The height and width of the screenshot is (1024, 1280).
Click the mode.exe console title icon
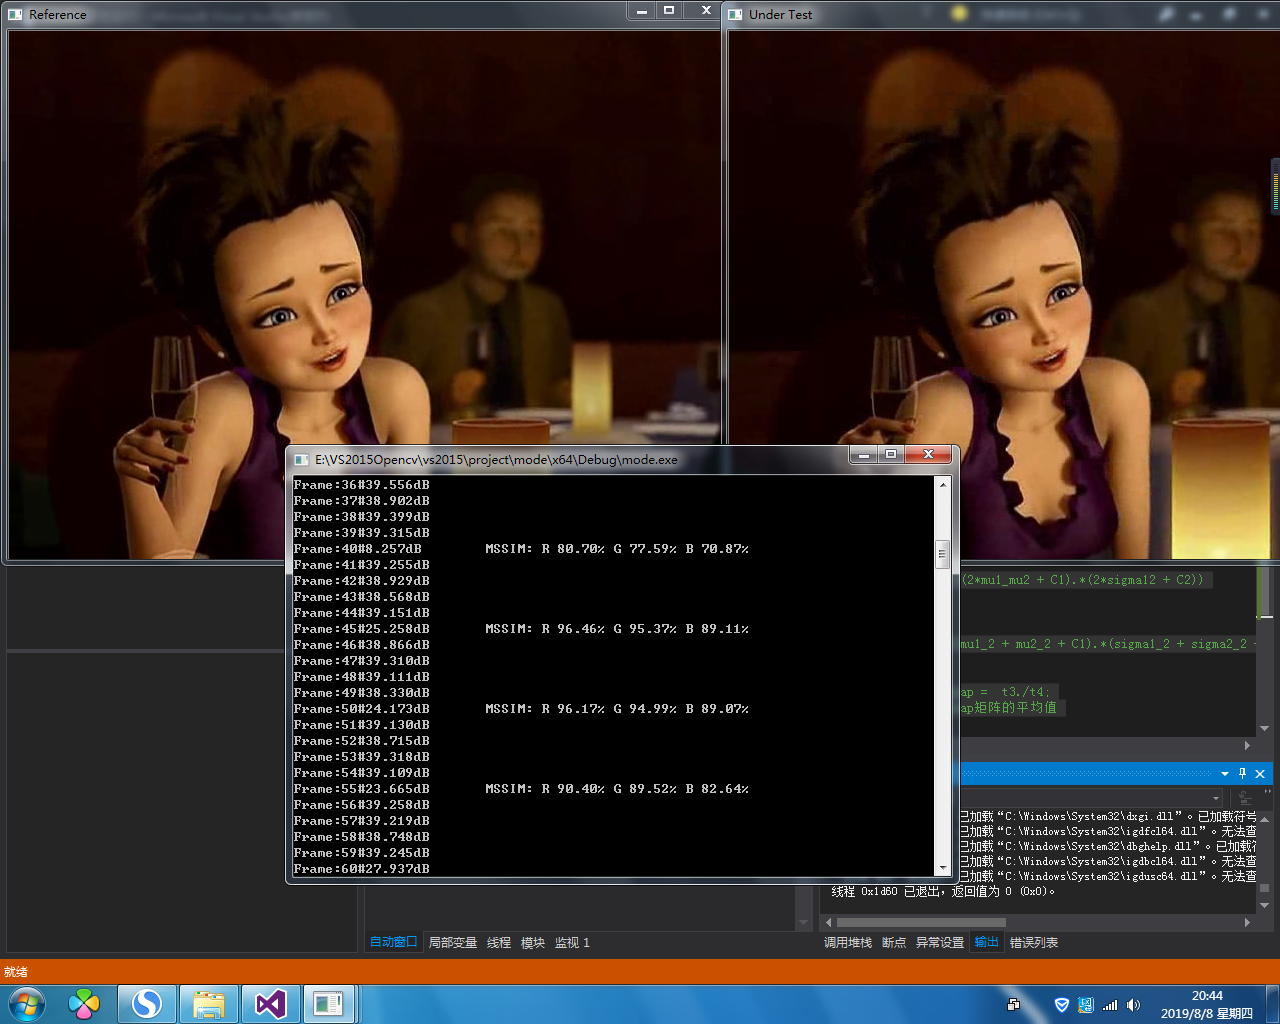coord(301,460)
